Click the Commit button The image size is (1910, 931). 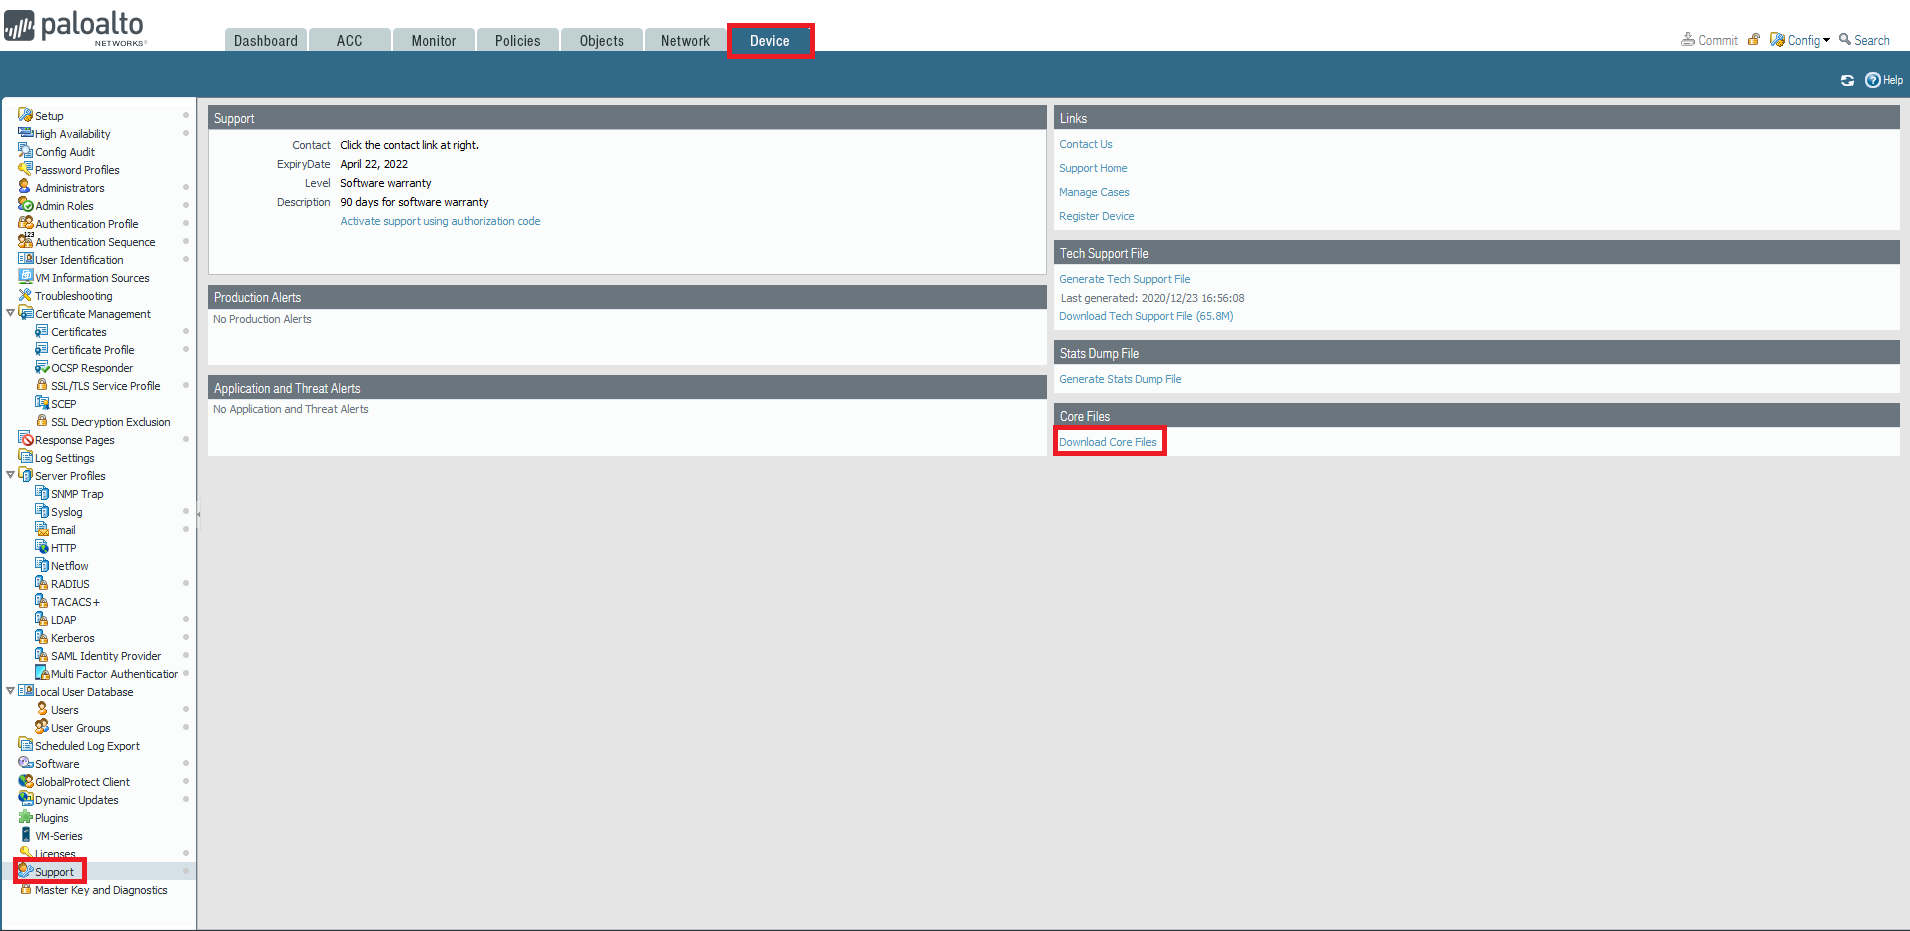coord(1710,40)
